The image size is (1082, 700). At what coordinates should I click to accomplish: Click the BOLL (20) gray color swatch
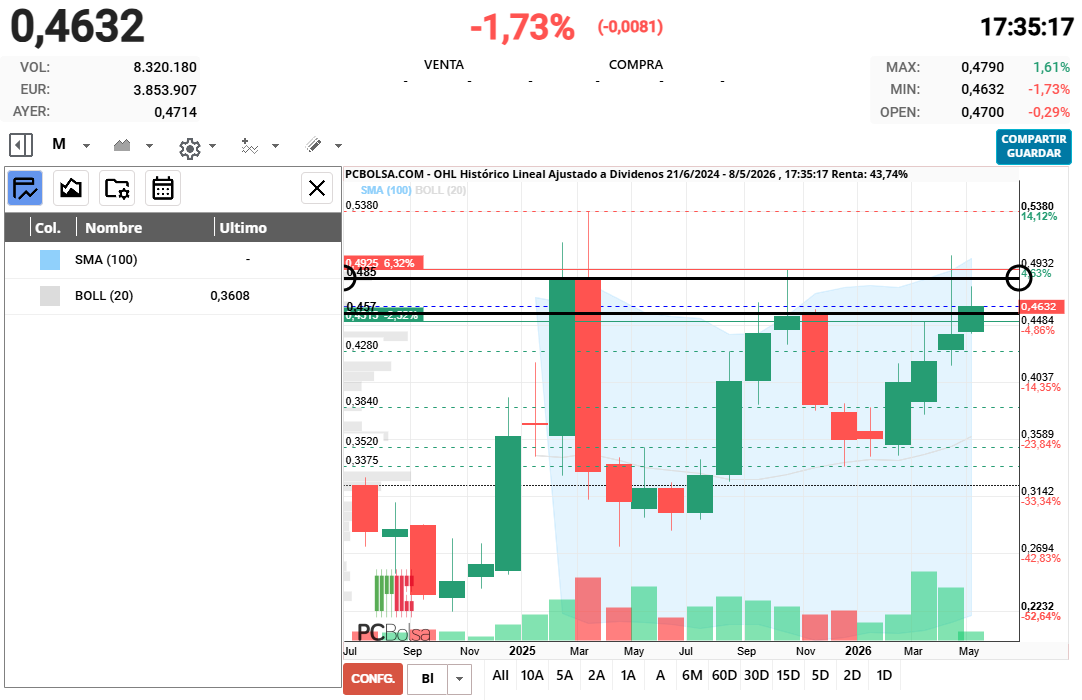50,295
